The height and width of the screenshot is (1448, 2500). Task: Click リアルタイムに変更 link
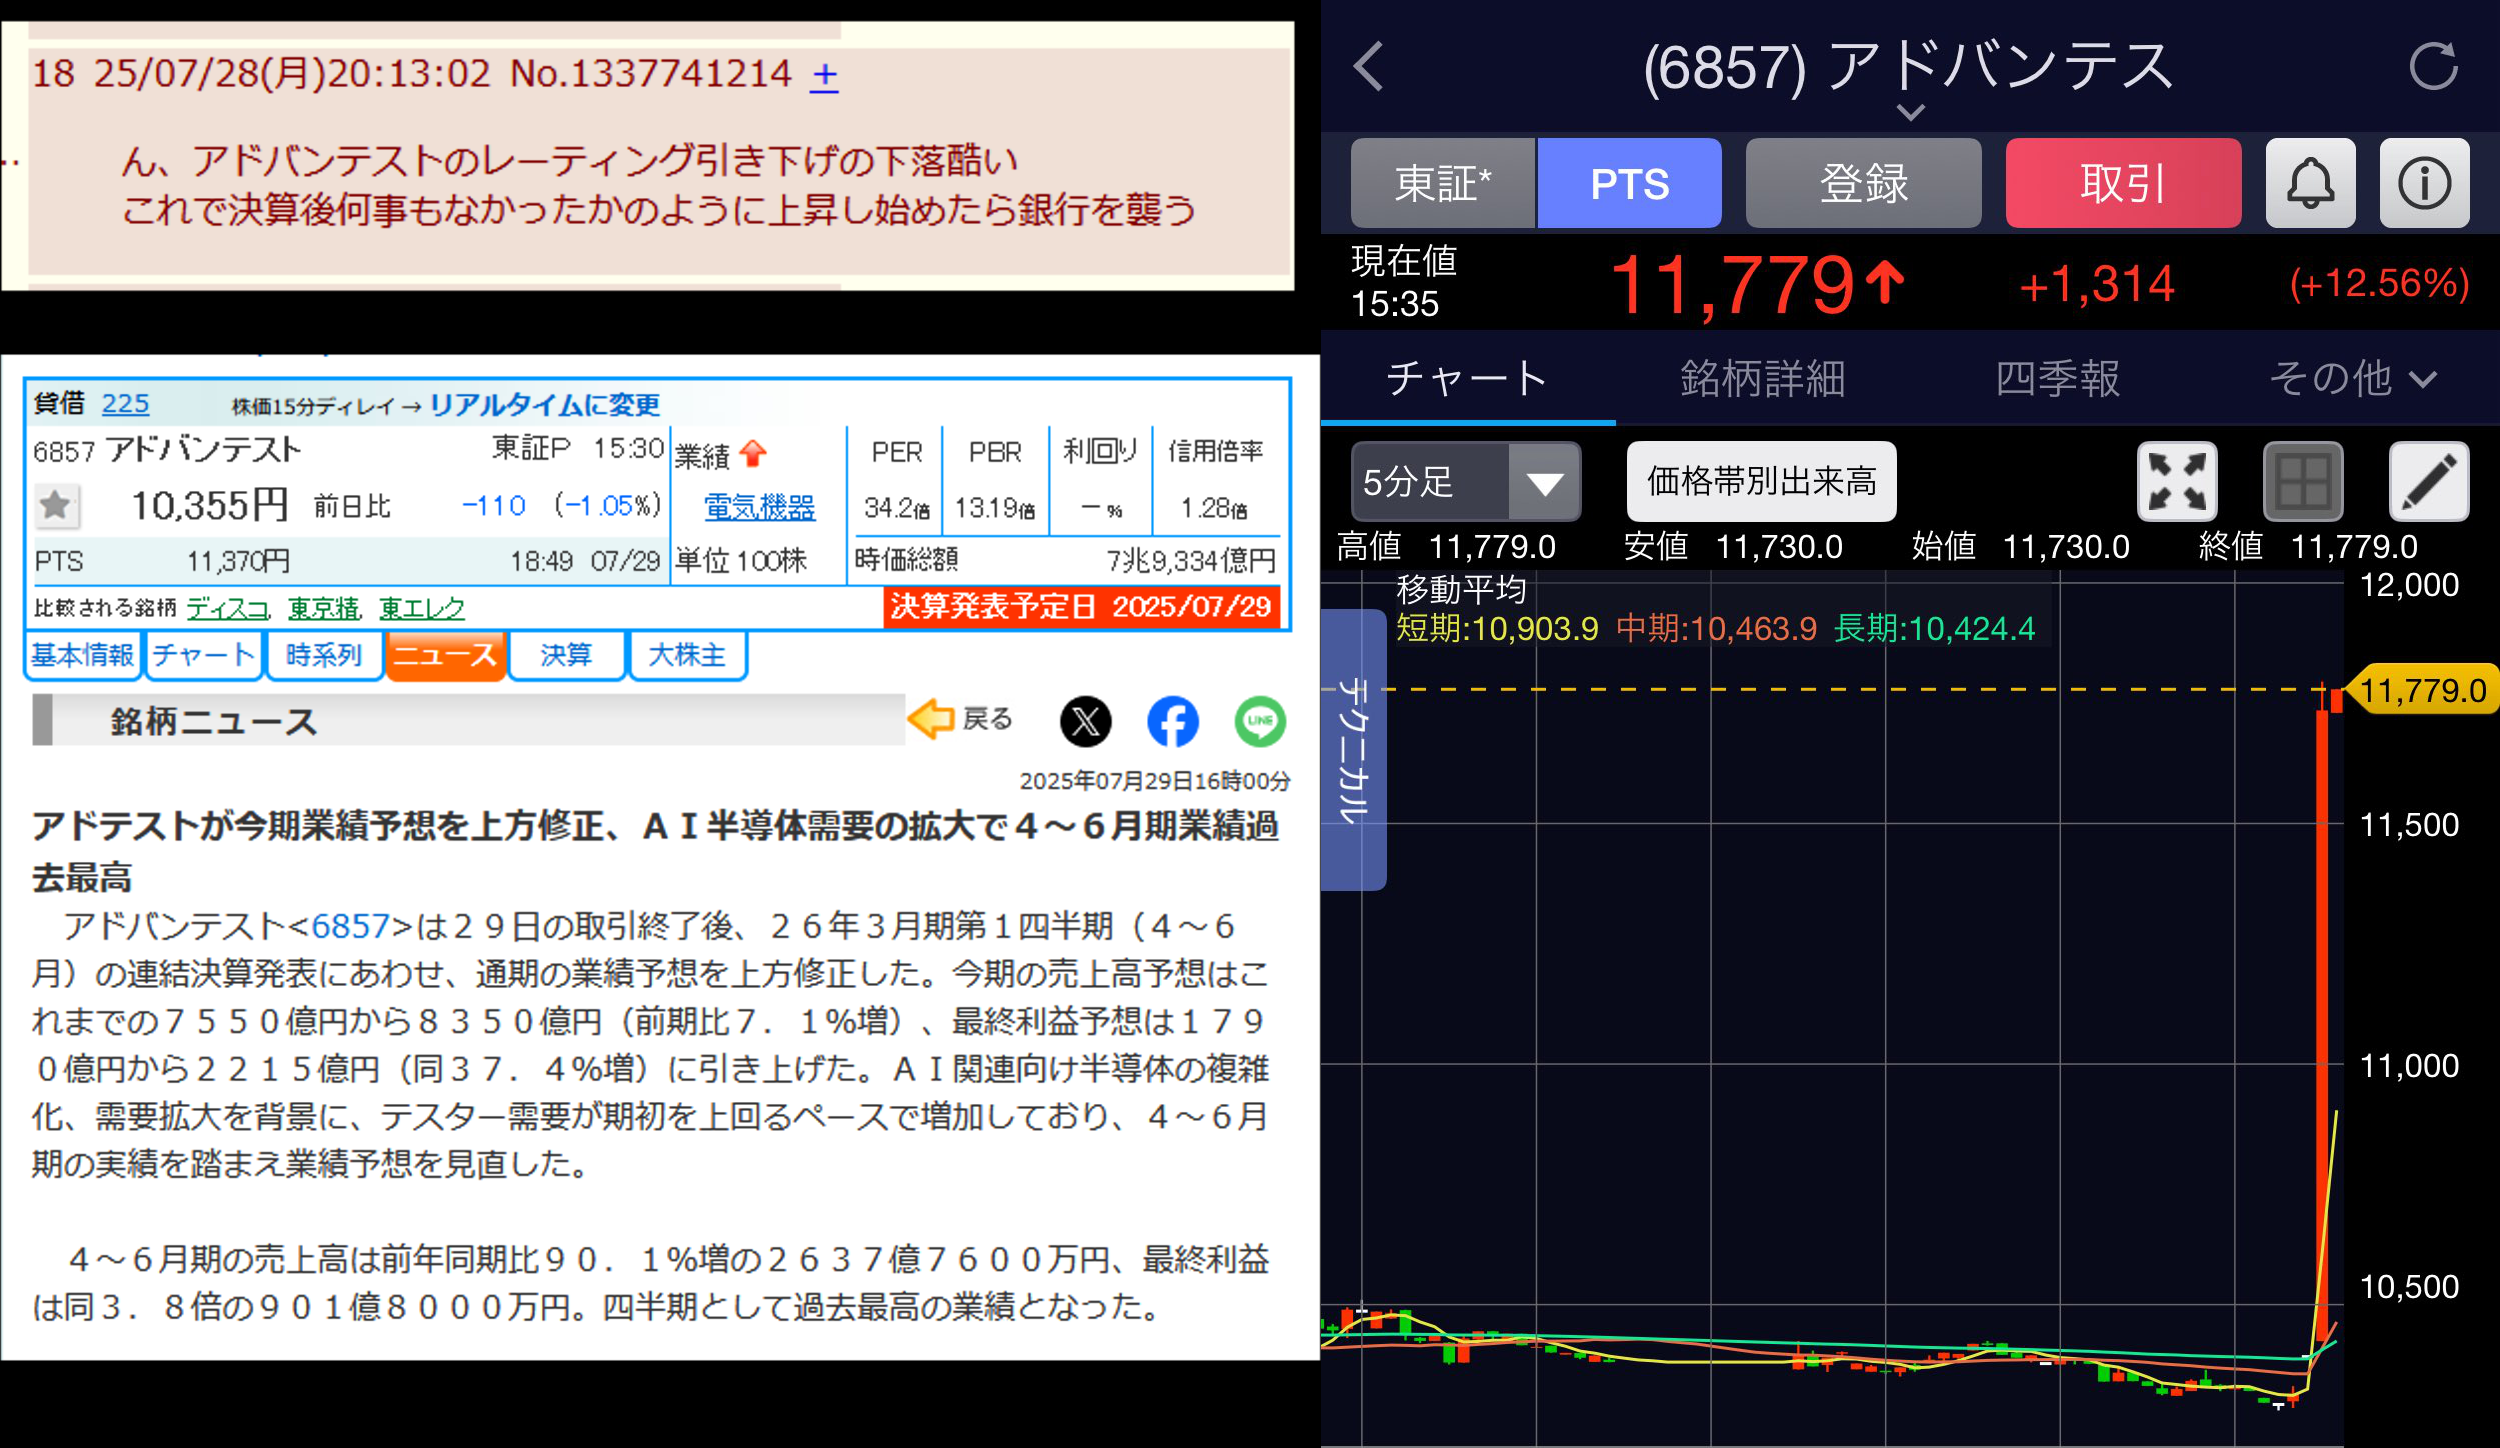coord(545,405)
